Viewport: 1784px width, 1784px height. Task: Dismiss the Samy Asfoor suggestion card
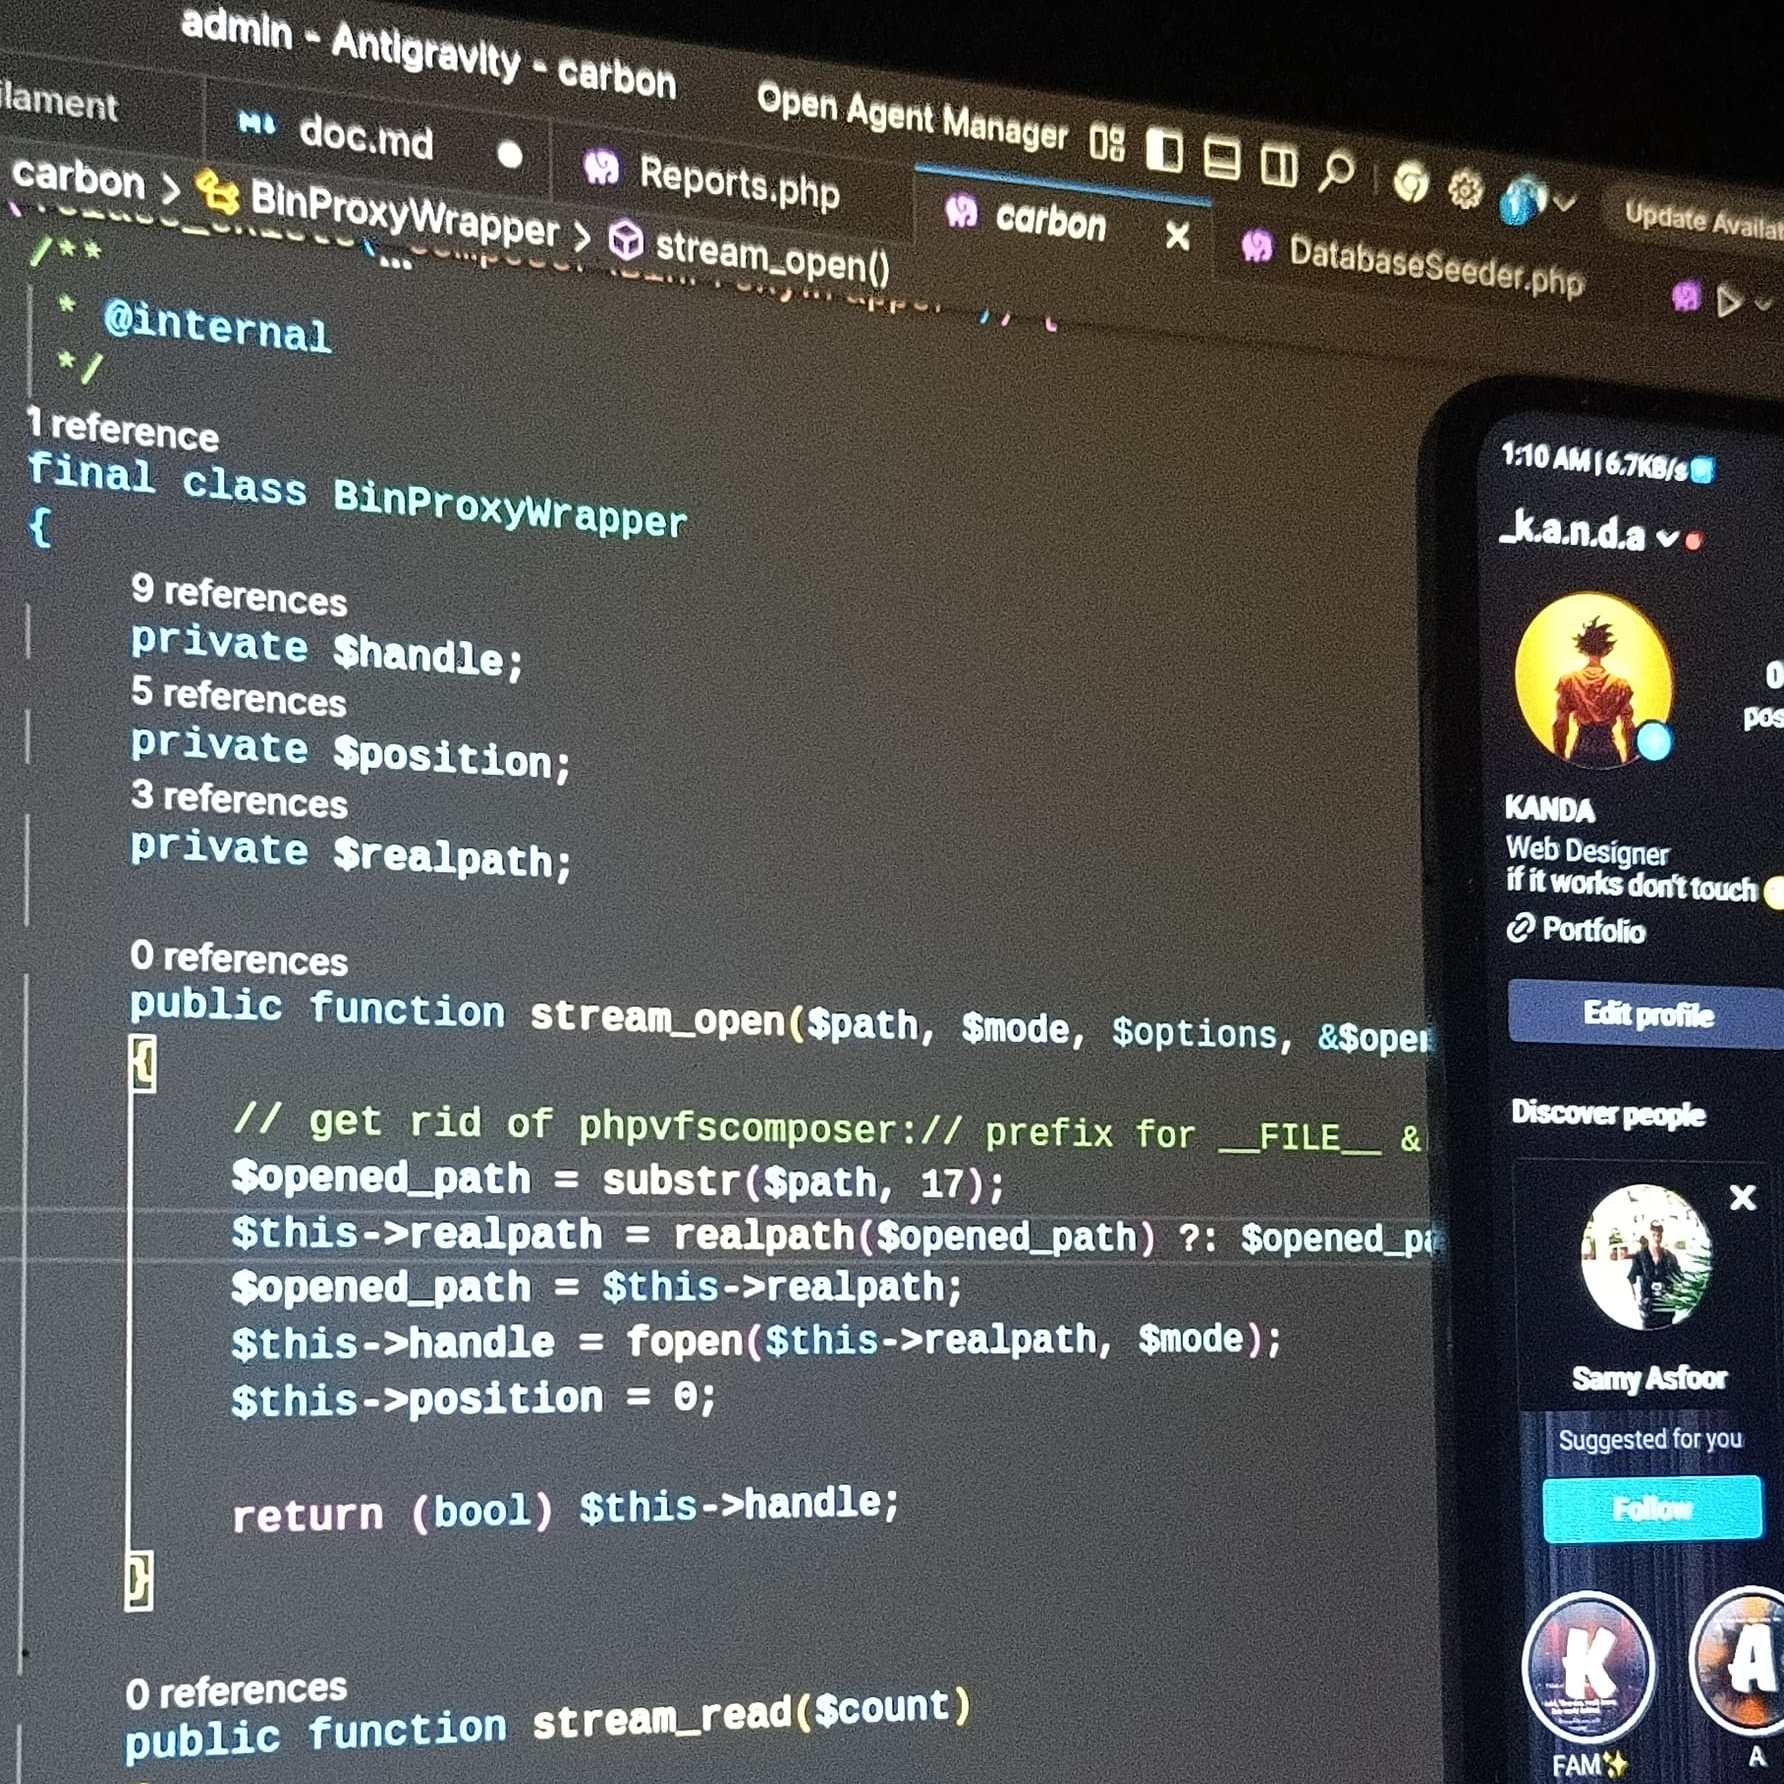1742,1197
